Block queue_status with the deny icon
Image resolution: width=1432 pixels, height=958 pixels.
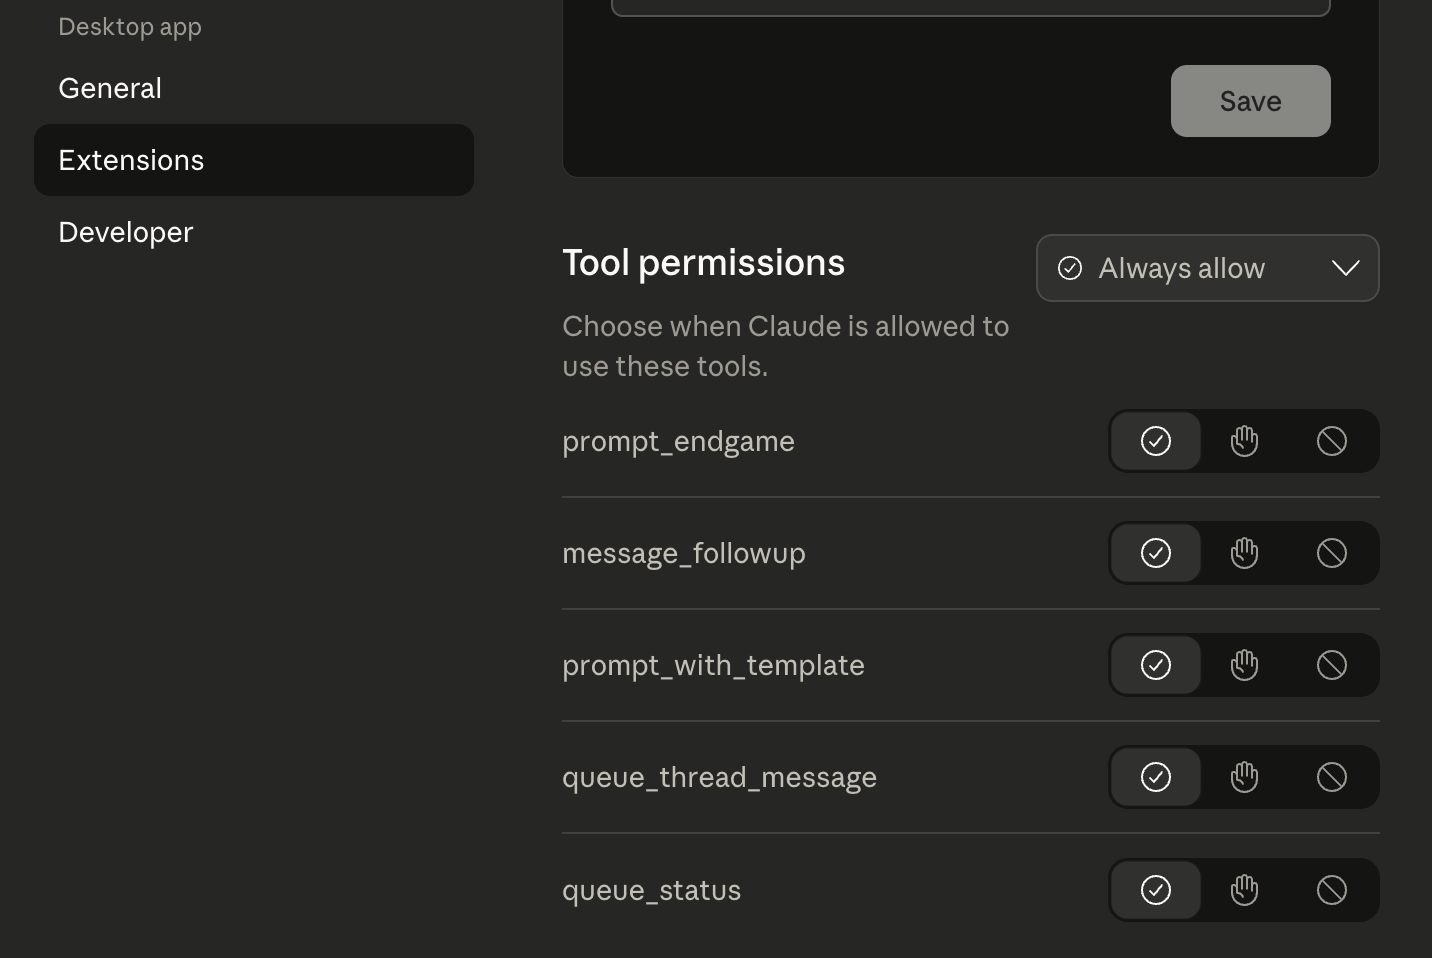(x=1332, y=890)
